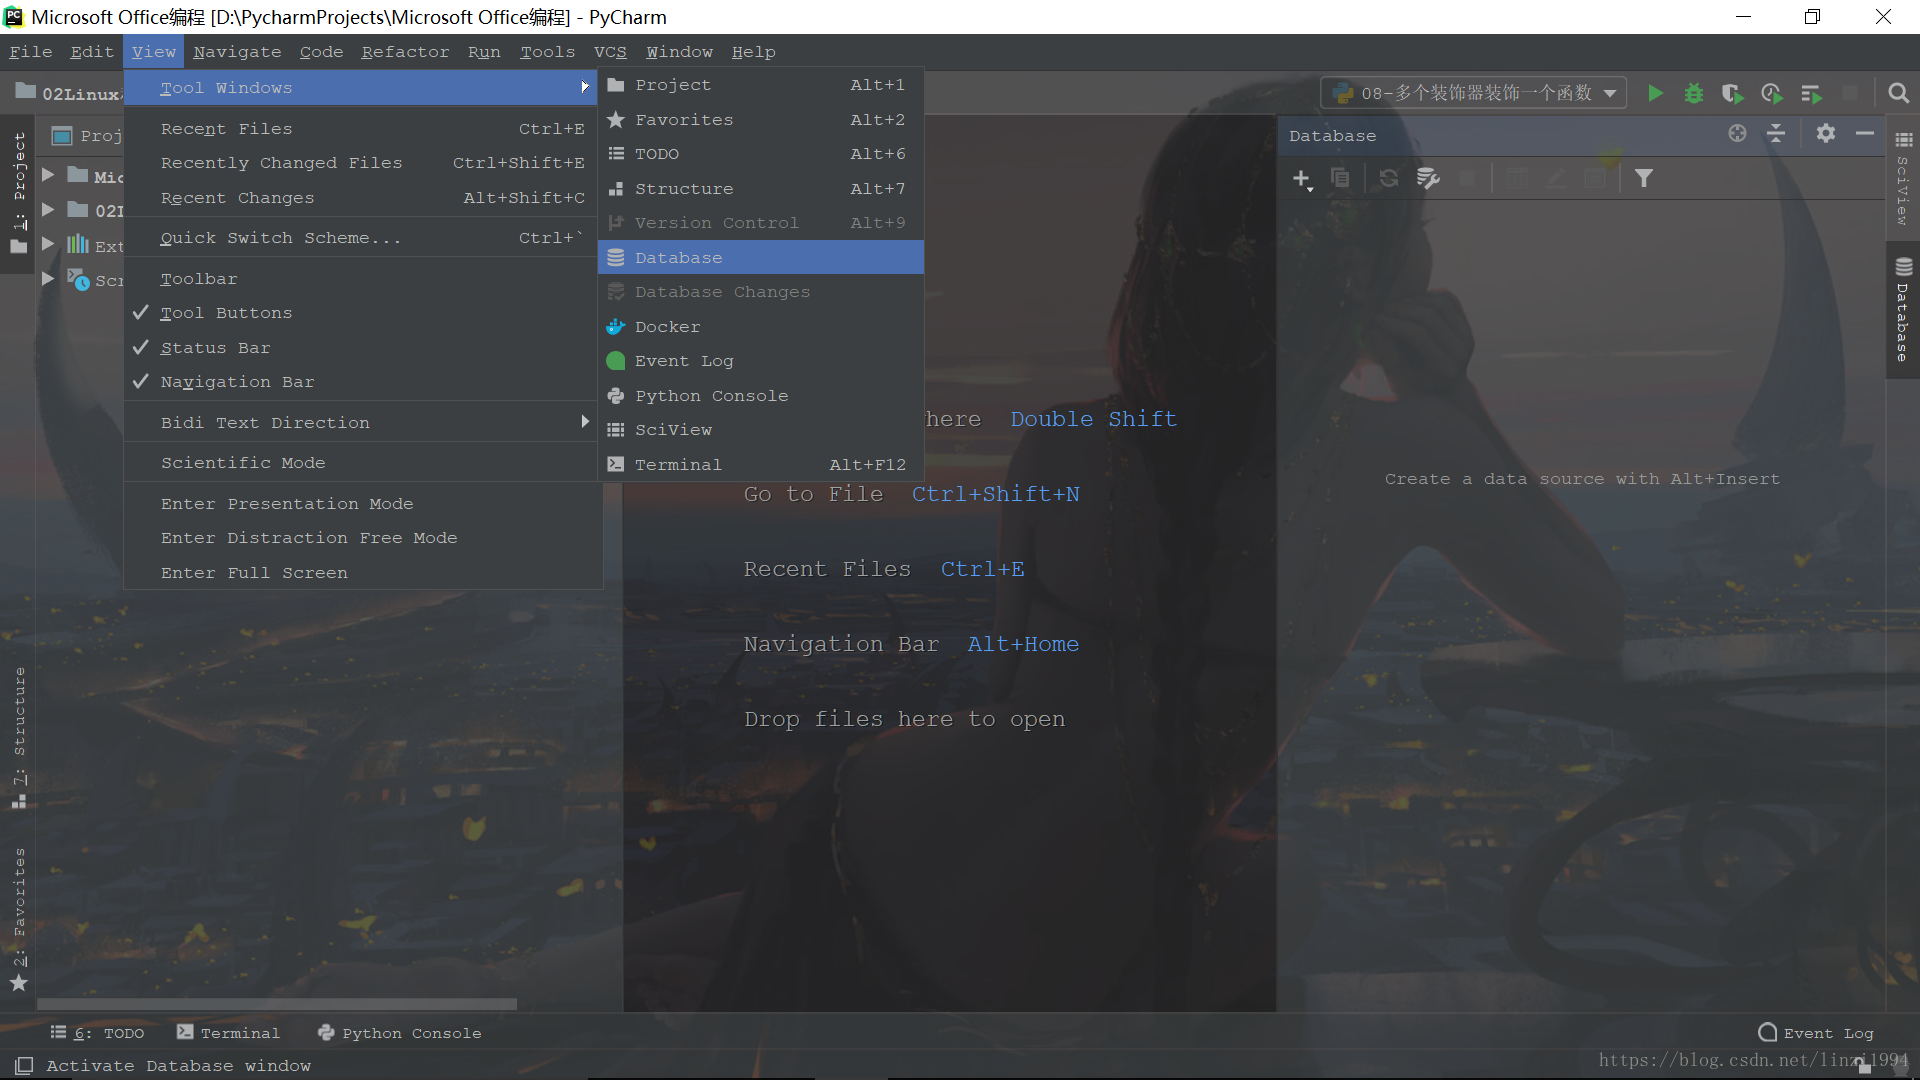This screenshot has width=1920, height=1080.
Task: Click the Profile run icon
Action: [x=1771, y=93]
